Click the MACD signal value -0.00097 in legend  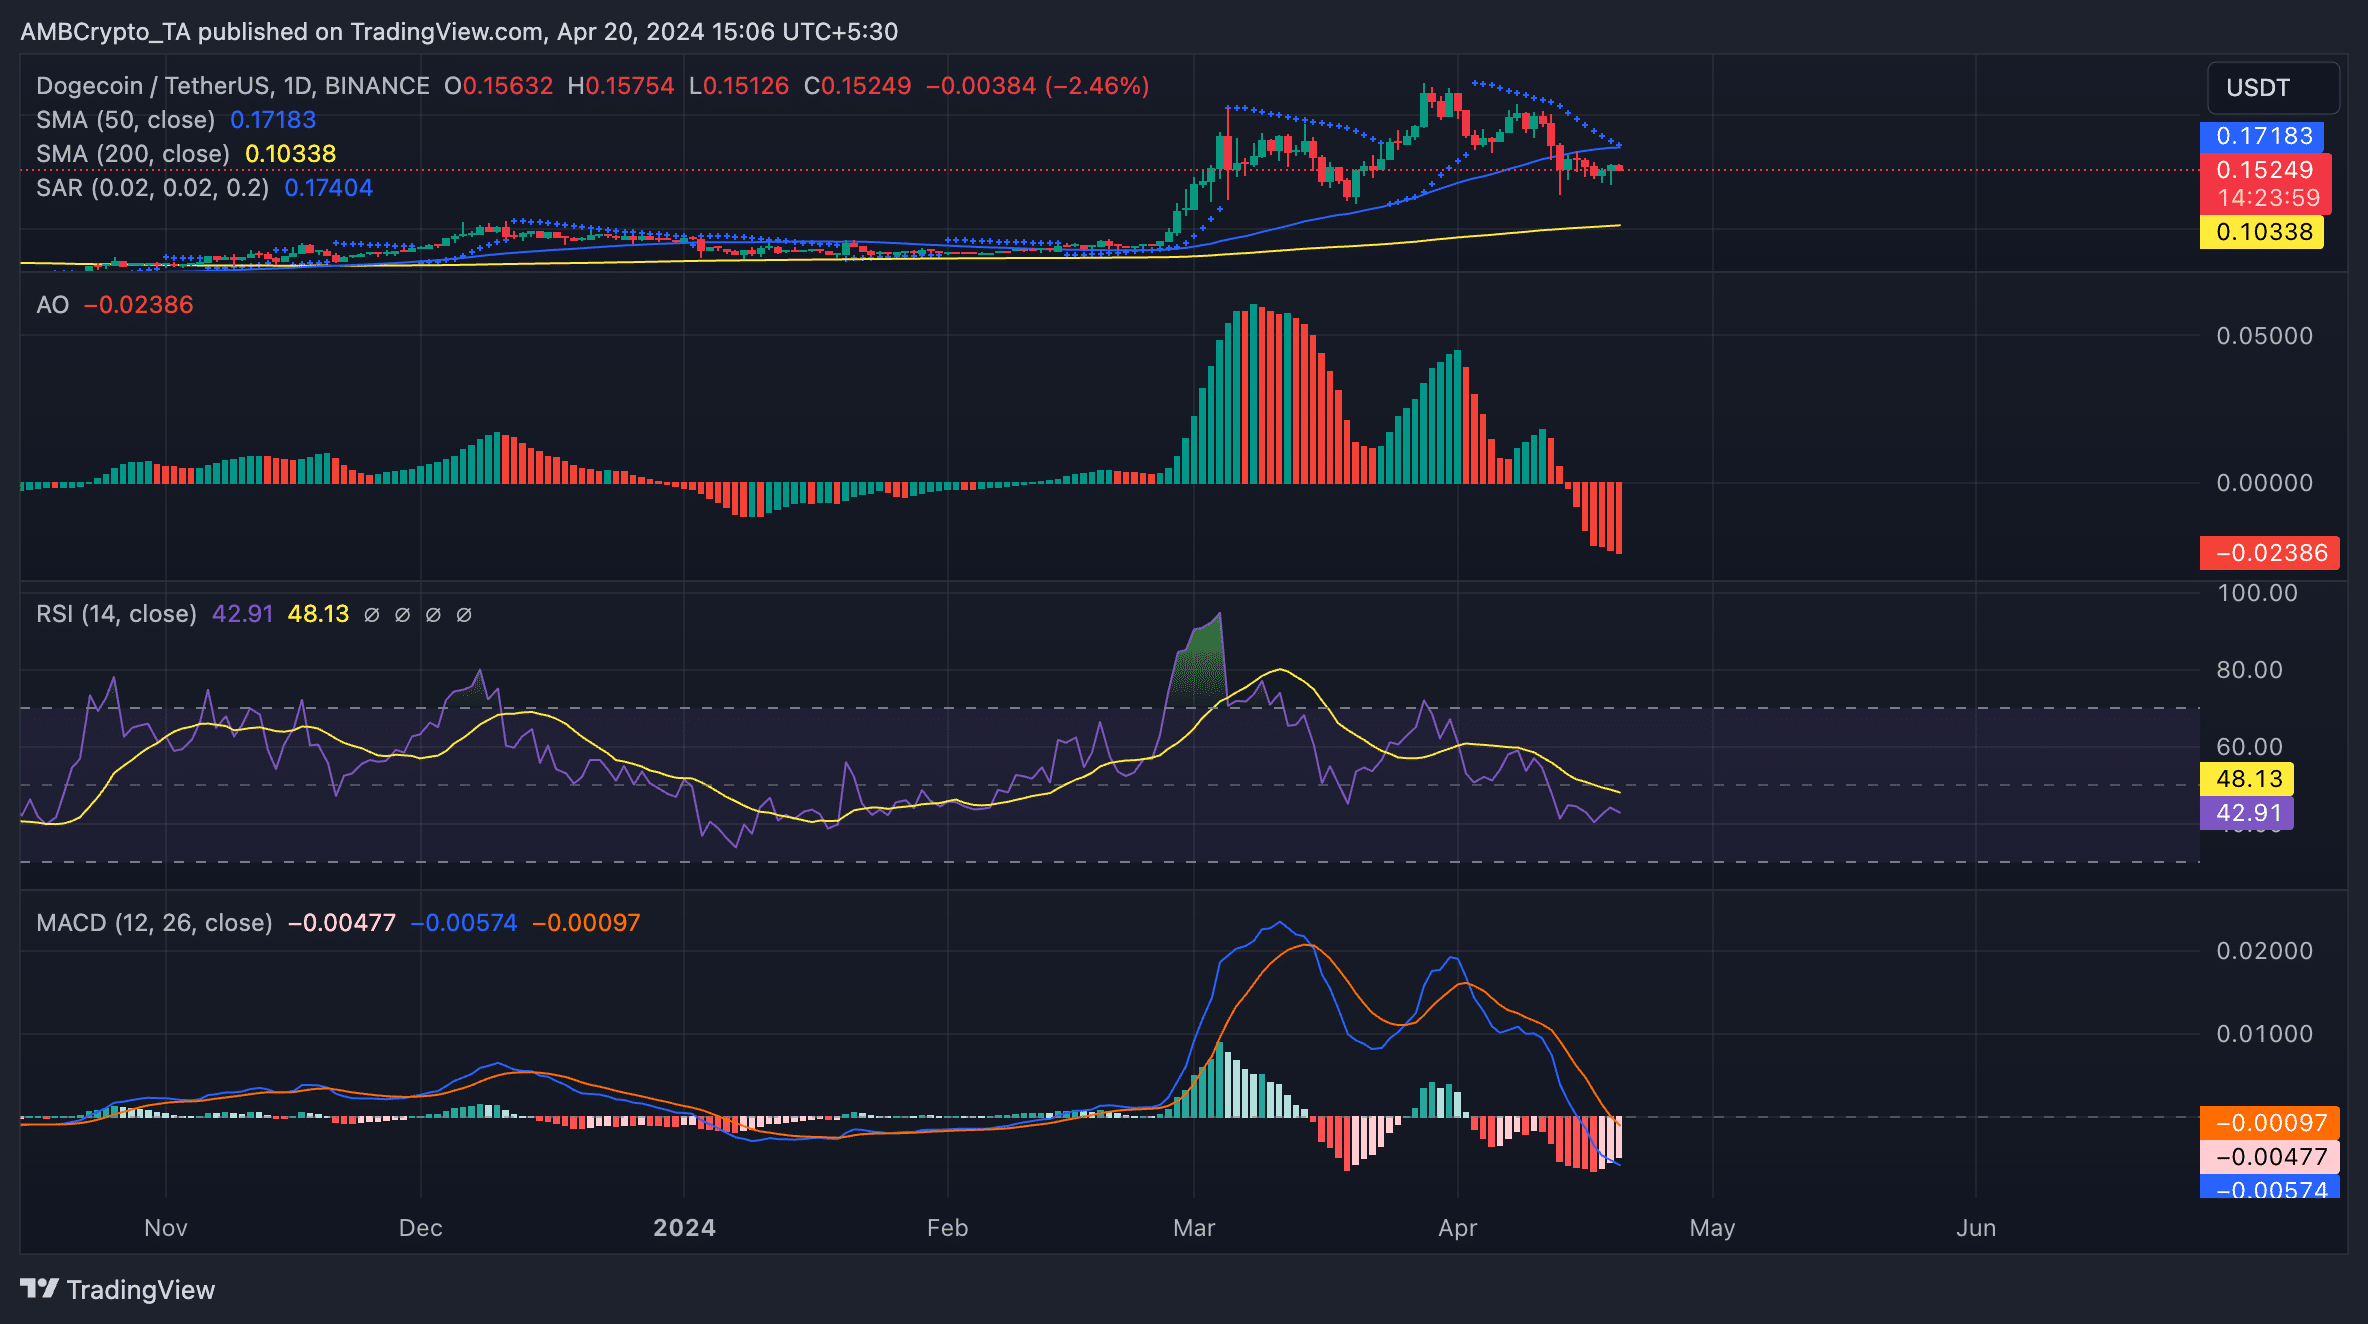586,923
